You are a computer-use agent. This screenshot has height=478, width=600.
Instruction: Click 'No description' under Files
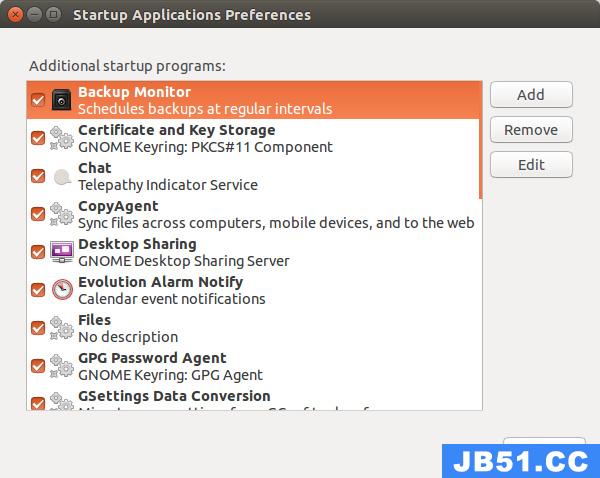point(128,337)
